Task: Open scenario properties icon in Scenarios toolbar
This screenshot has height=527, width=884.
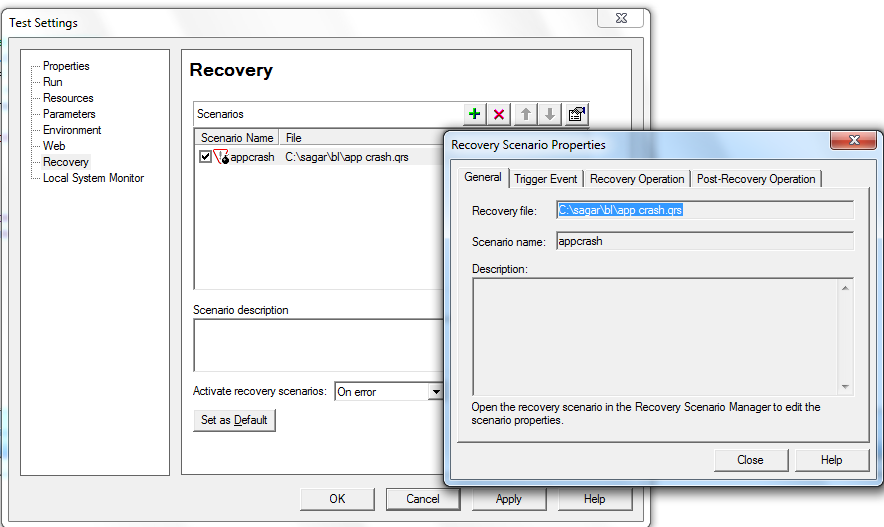Action: pos(576,114)
